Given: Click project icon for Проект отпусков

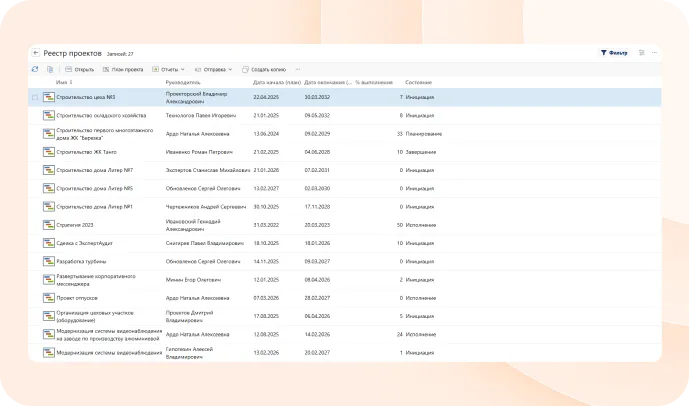Looking at the screenshot, I should click(48, 298).
